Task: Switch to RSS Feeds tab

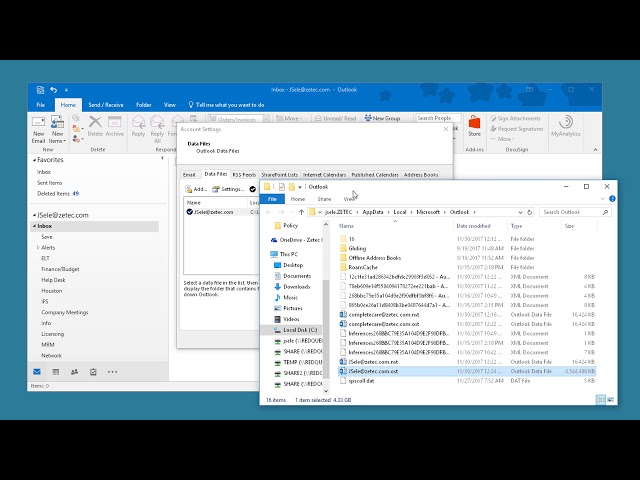Action: [244, 175]
